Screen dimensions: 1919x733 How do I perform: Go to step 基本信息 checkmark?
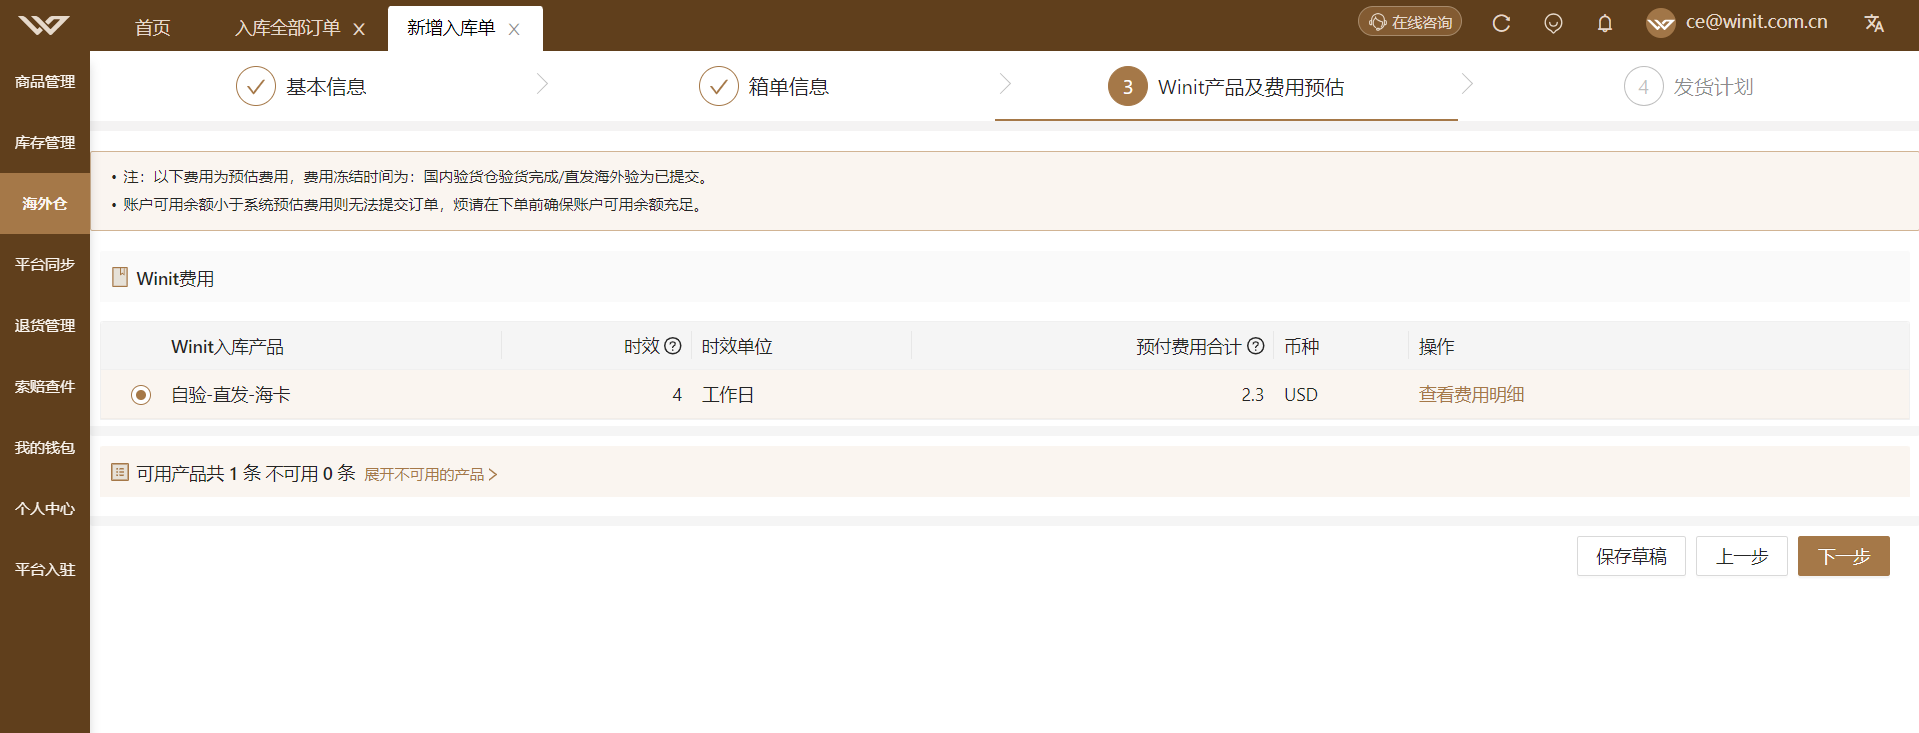coord(256,86)
